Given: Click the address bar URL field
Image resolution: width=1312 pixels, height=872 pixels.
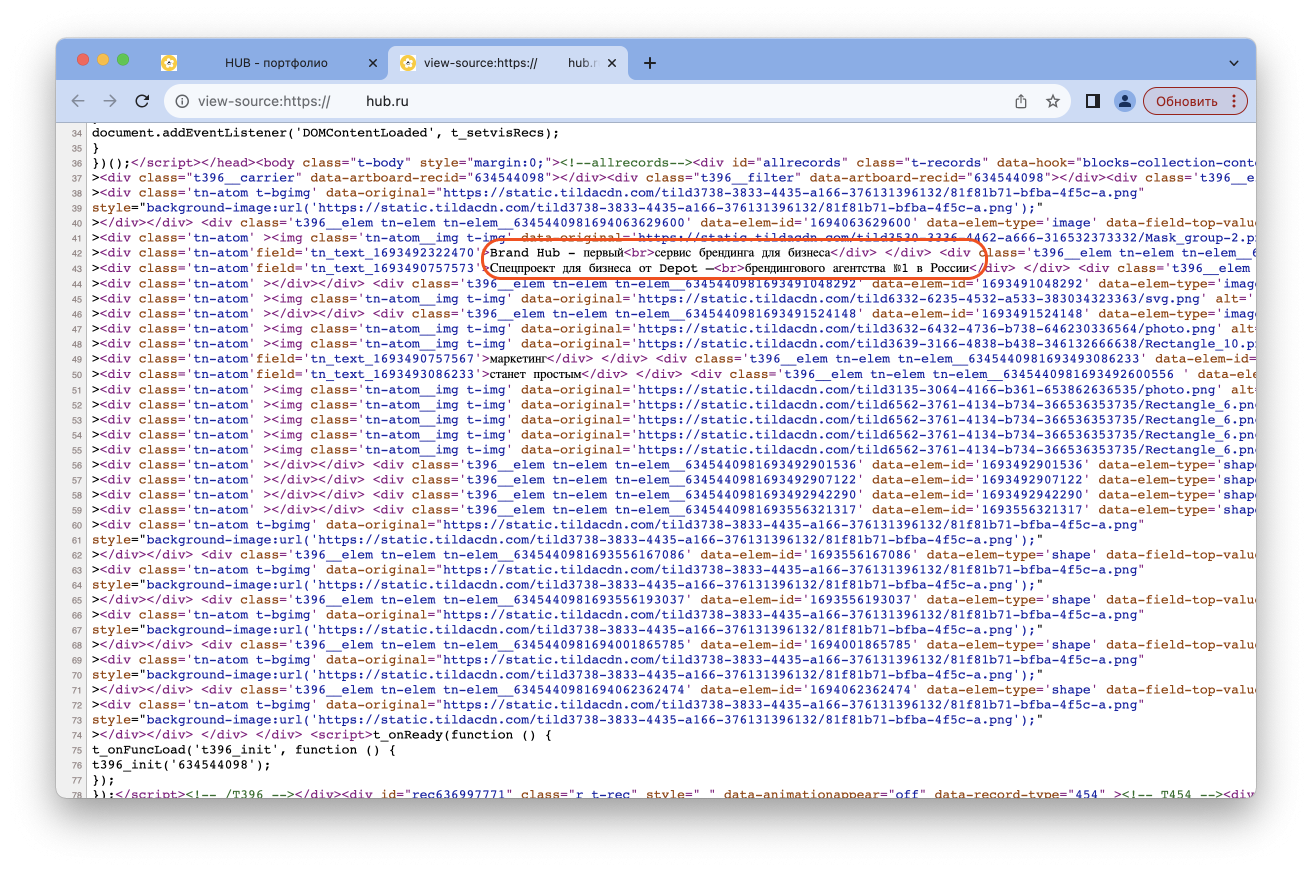Looking at the screenshot, I should 600,101.
